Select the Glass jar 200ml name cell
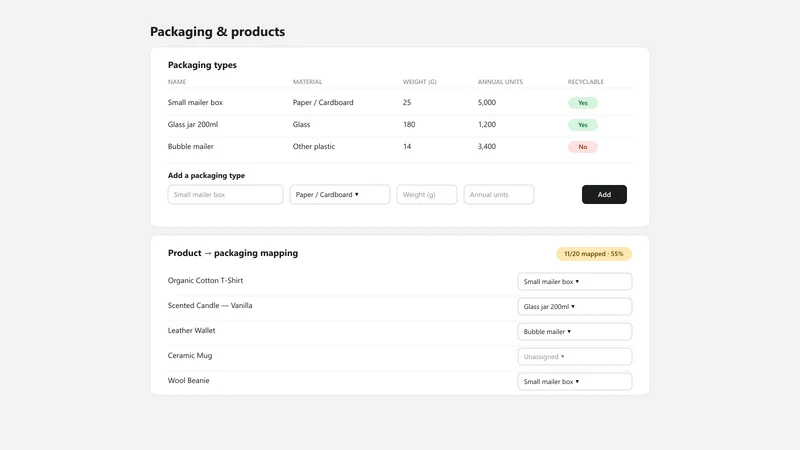 (x=193, y=124)
